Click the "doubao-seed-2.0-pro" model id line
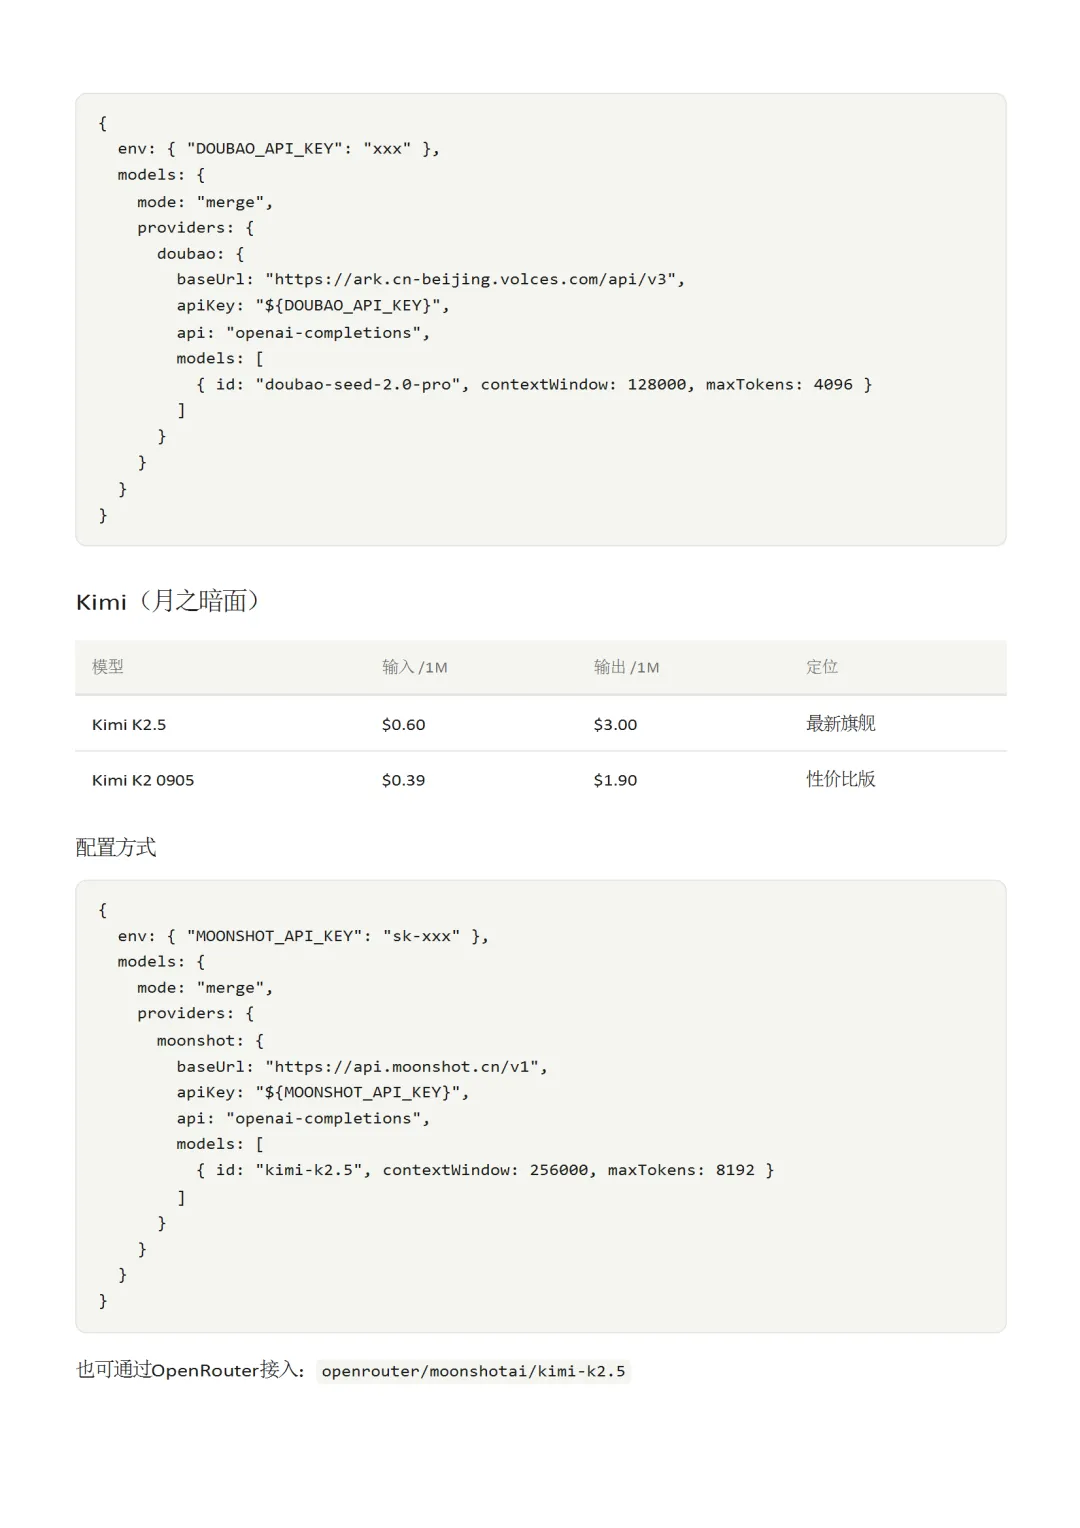The height and width of the screenshot is (1528, 1080). 534,385
